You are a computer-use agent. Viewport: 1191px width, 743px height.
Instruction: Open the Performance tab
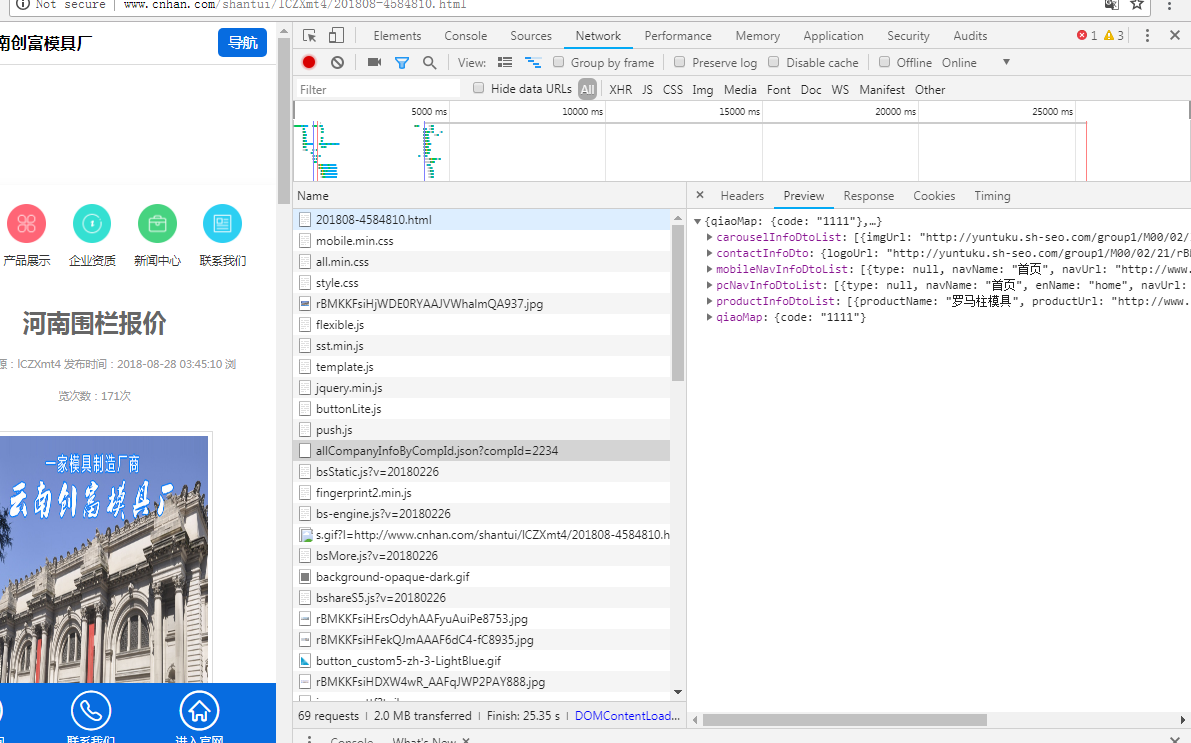click(678, 36)
